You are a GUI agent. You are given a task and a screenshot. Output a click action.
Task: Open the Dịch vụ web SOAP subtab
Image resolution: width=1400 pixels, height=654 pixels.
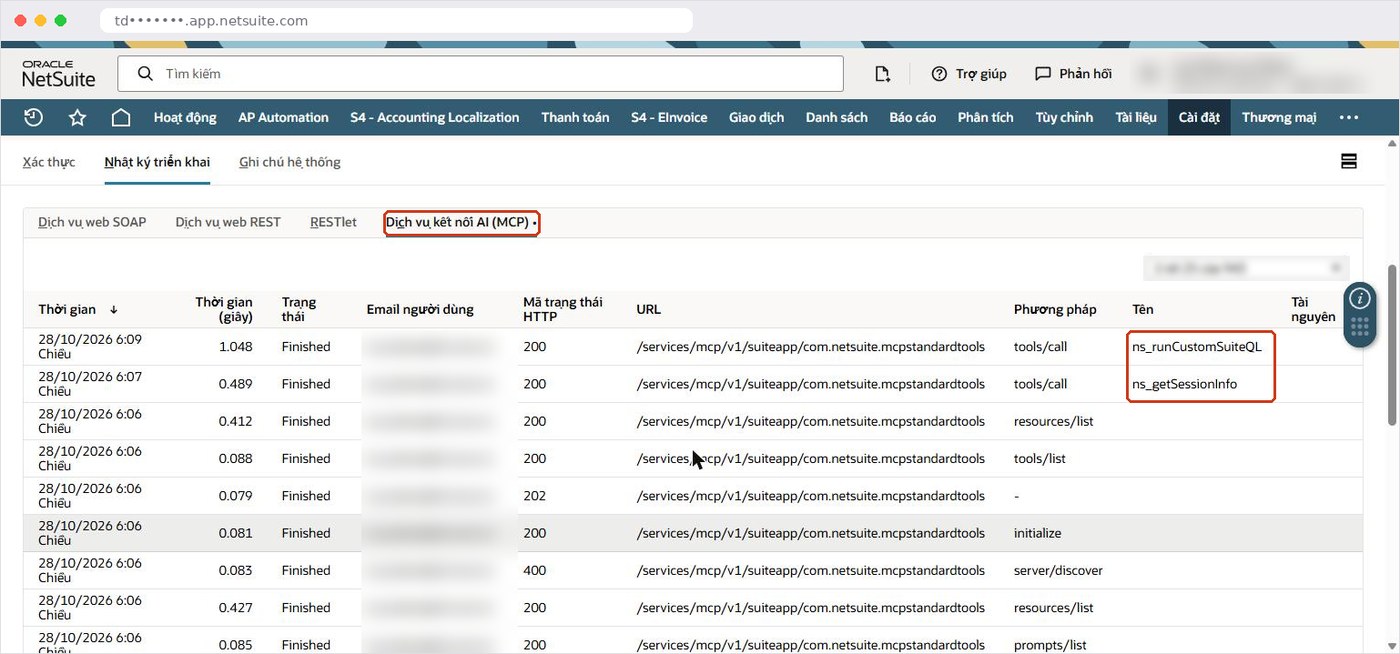coord(92,222)
